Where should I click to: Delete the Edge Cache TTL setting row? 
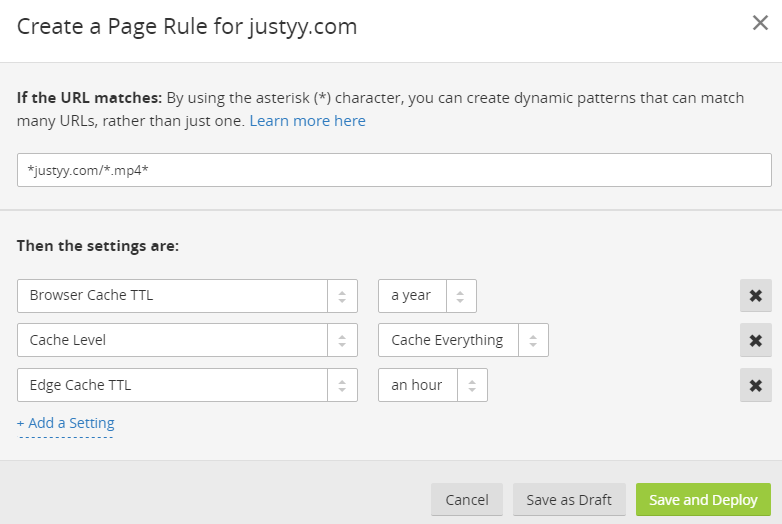pos(756,385)
